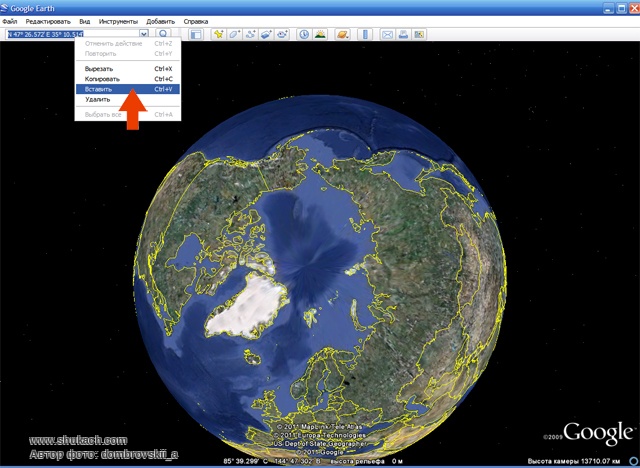Click the Google logo on the map

click(598, 433)
